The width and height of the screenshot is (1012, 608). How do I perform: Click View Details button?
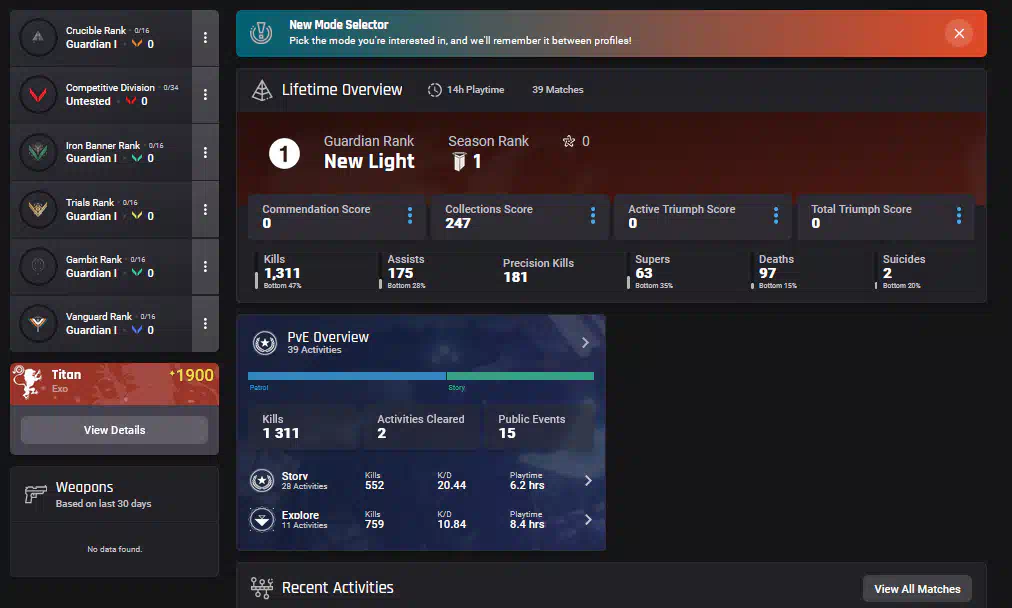pyautogui.click(x=114, y=430)
